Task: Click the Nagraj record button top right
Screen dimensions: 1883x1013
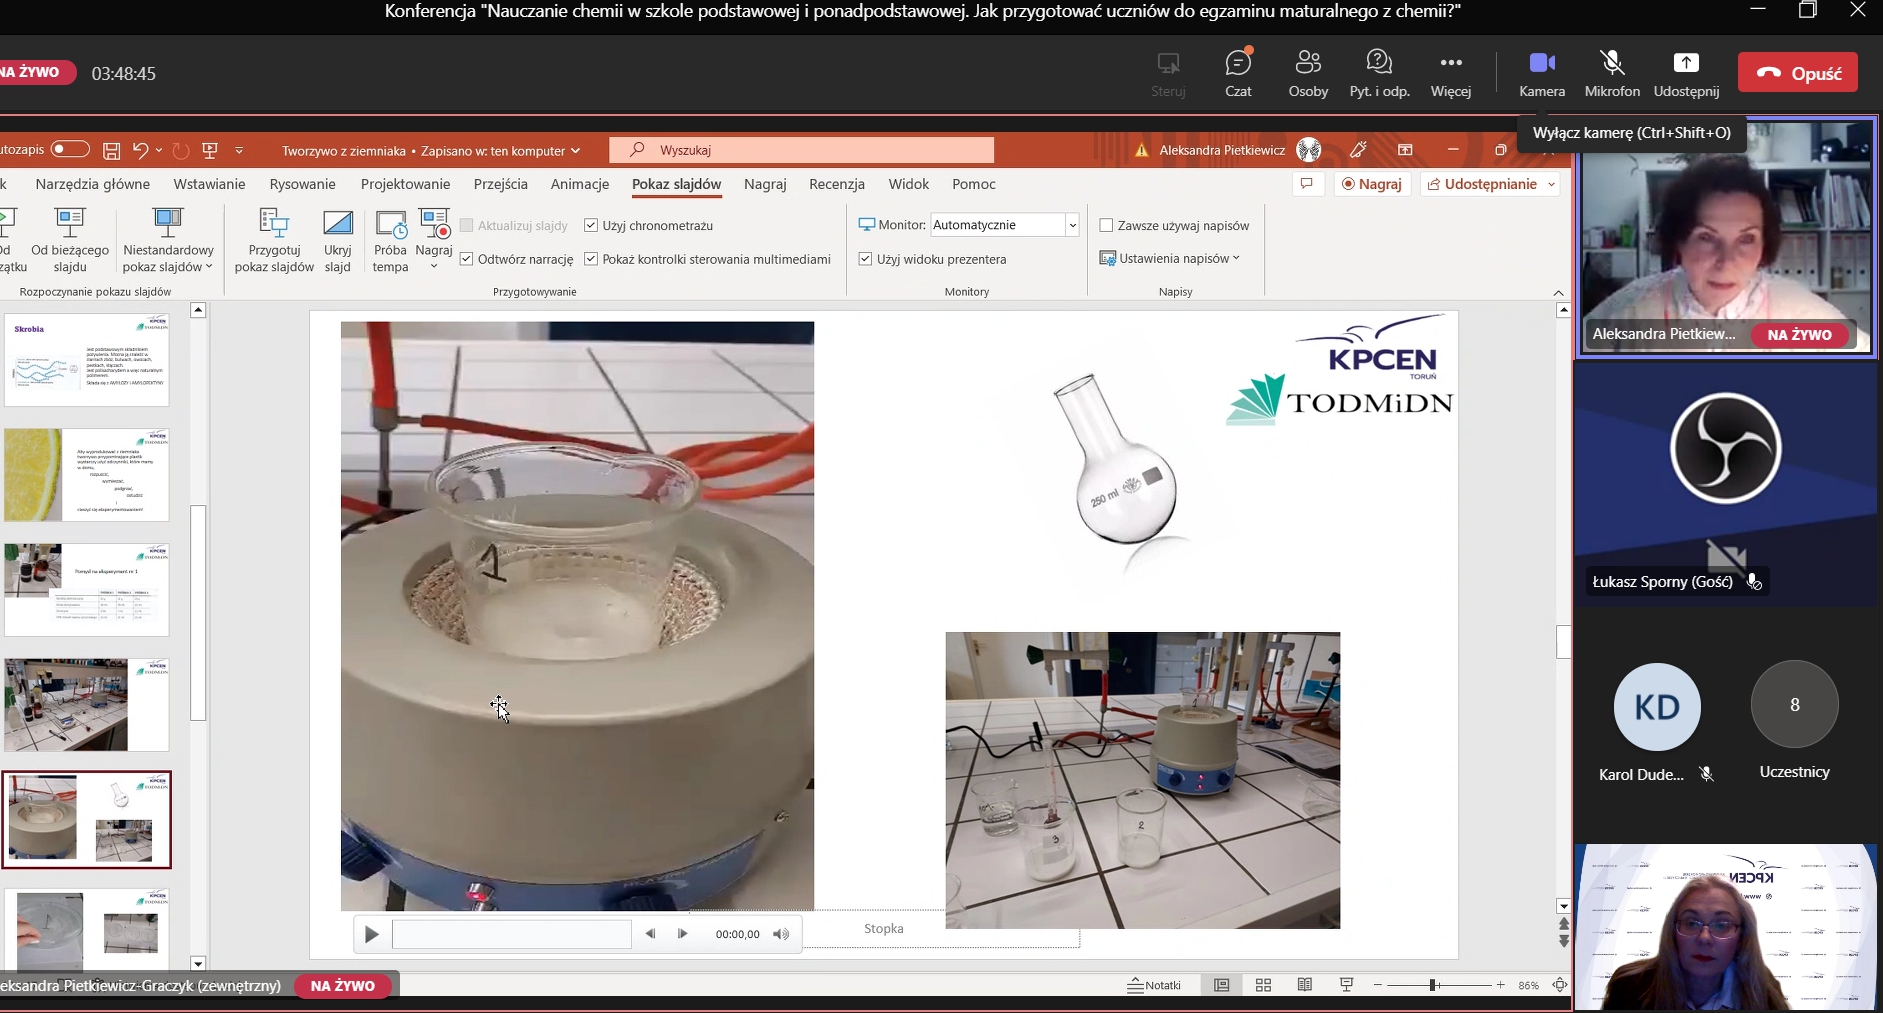Action: (x=1372, y=184)
